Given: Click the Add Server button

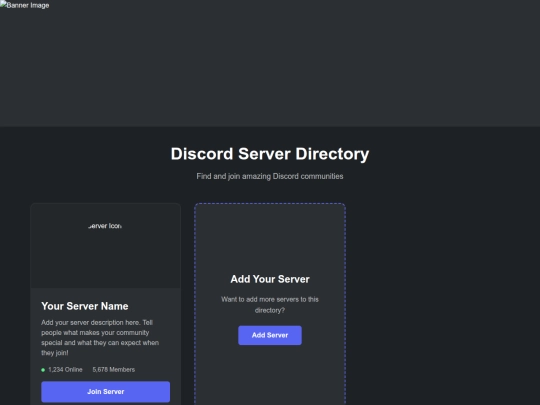Looking at the screenshot, I should pyautogui.click(x=270, y=335).
